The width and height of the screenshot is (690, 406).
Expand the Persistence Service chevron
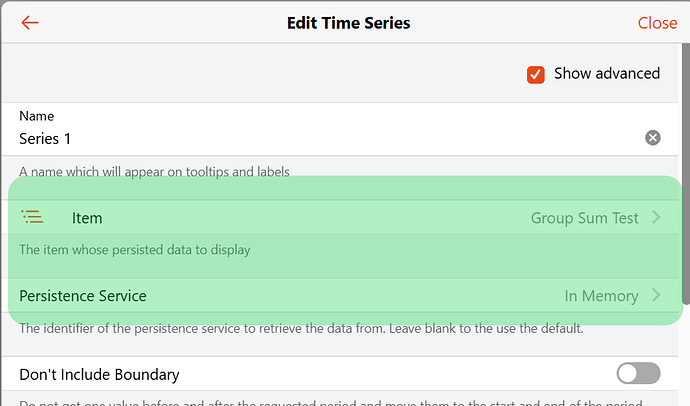click(x=656, y=296)
